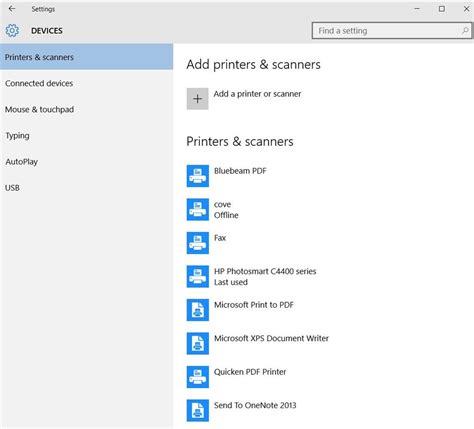Viewport: 474px width, 429px height.
Task: Click the Offline status under cove
Action: coord(226,215)
